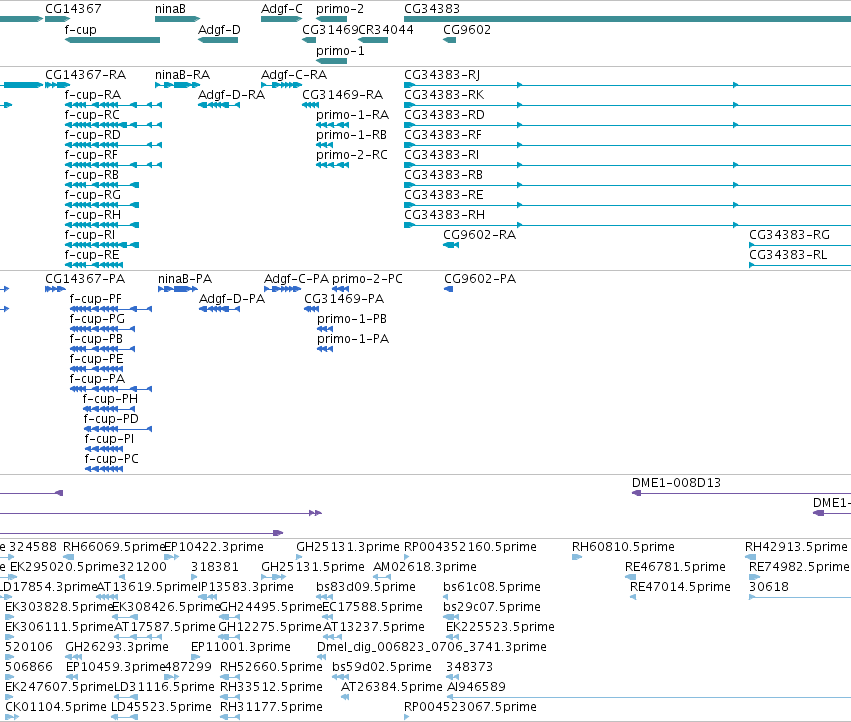Click protein f-cup-PF
851x722 pixels.
tap(96, 299)
